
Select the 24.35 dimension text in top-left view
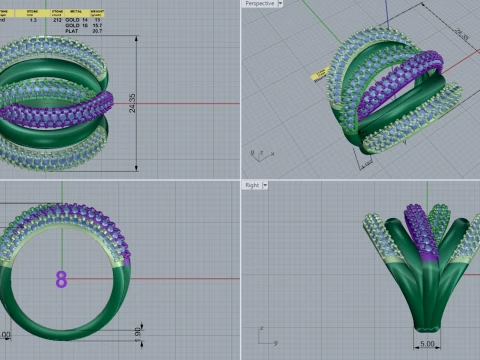tap(132, 103)
